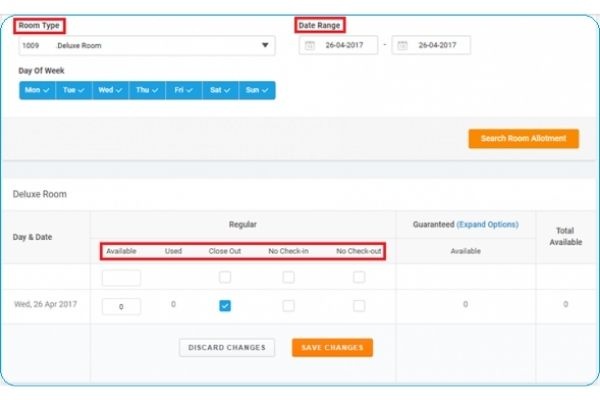Check No Check-out for 26 Apr 2017
The image size is (600, 400).
359,306
